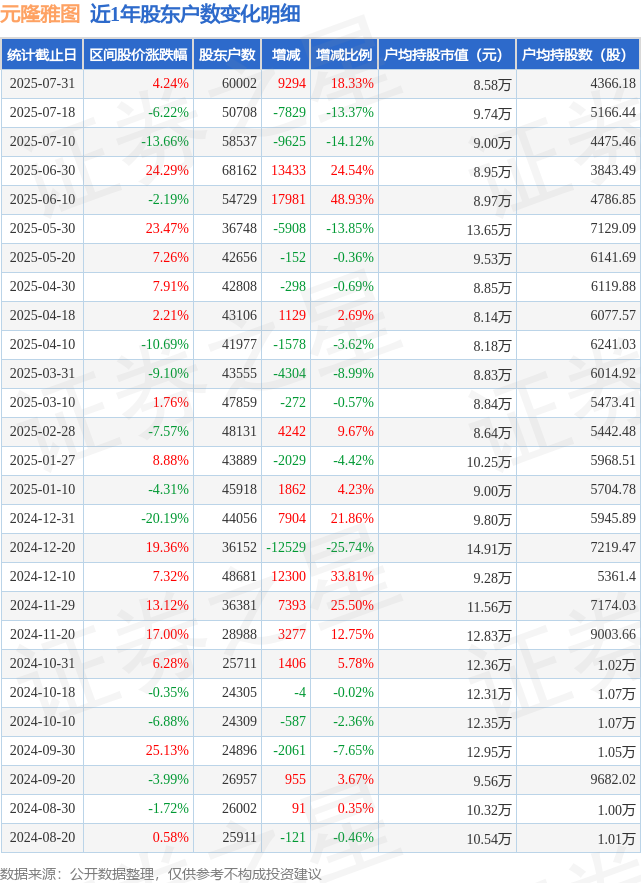Click the -12529 decrease value cell
Screen dimensions: 641x883
pos(286,547)
